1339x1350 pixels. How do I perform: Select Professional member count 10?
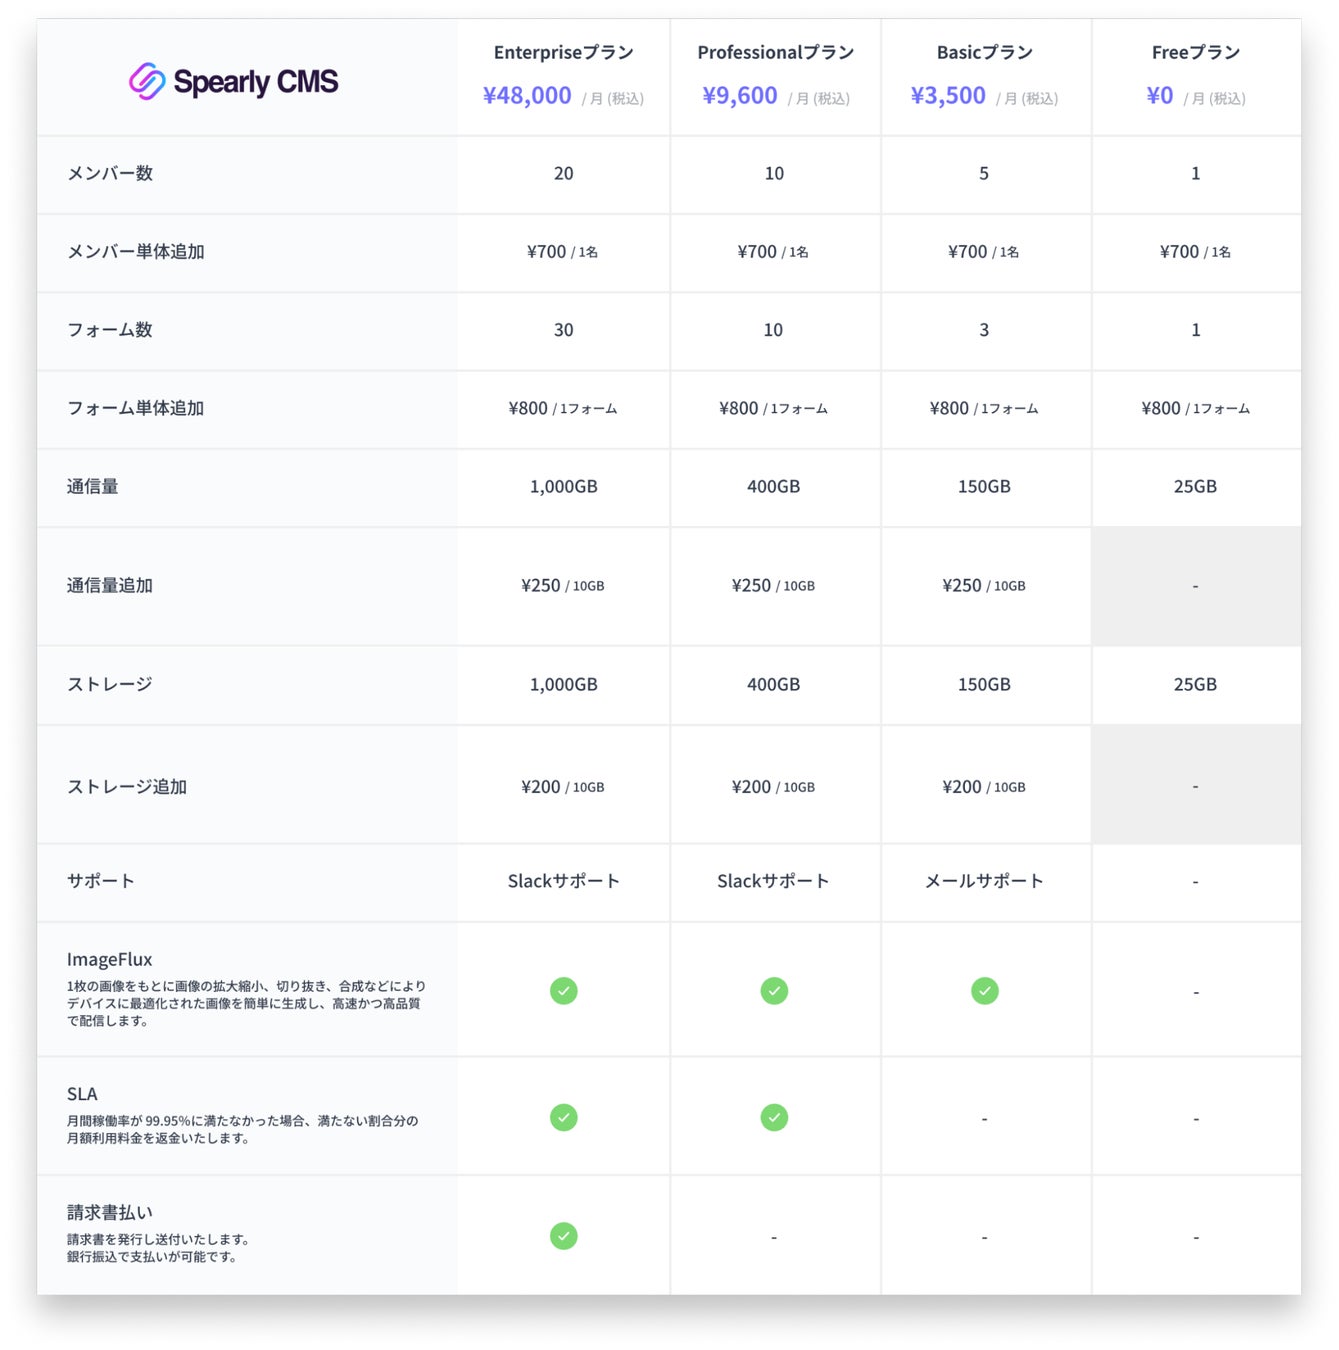pos(774,173)
